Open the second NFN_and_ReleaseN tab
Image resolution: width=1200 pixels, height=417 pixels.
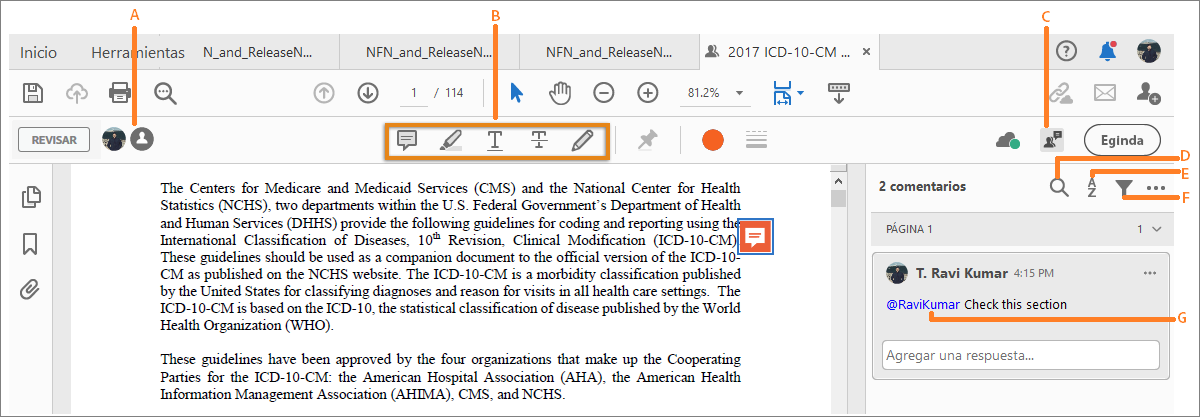coord(429,52)
